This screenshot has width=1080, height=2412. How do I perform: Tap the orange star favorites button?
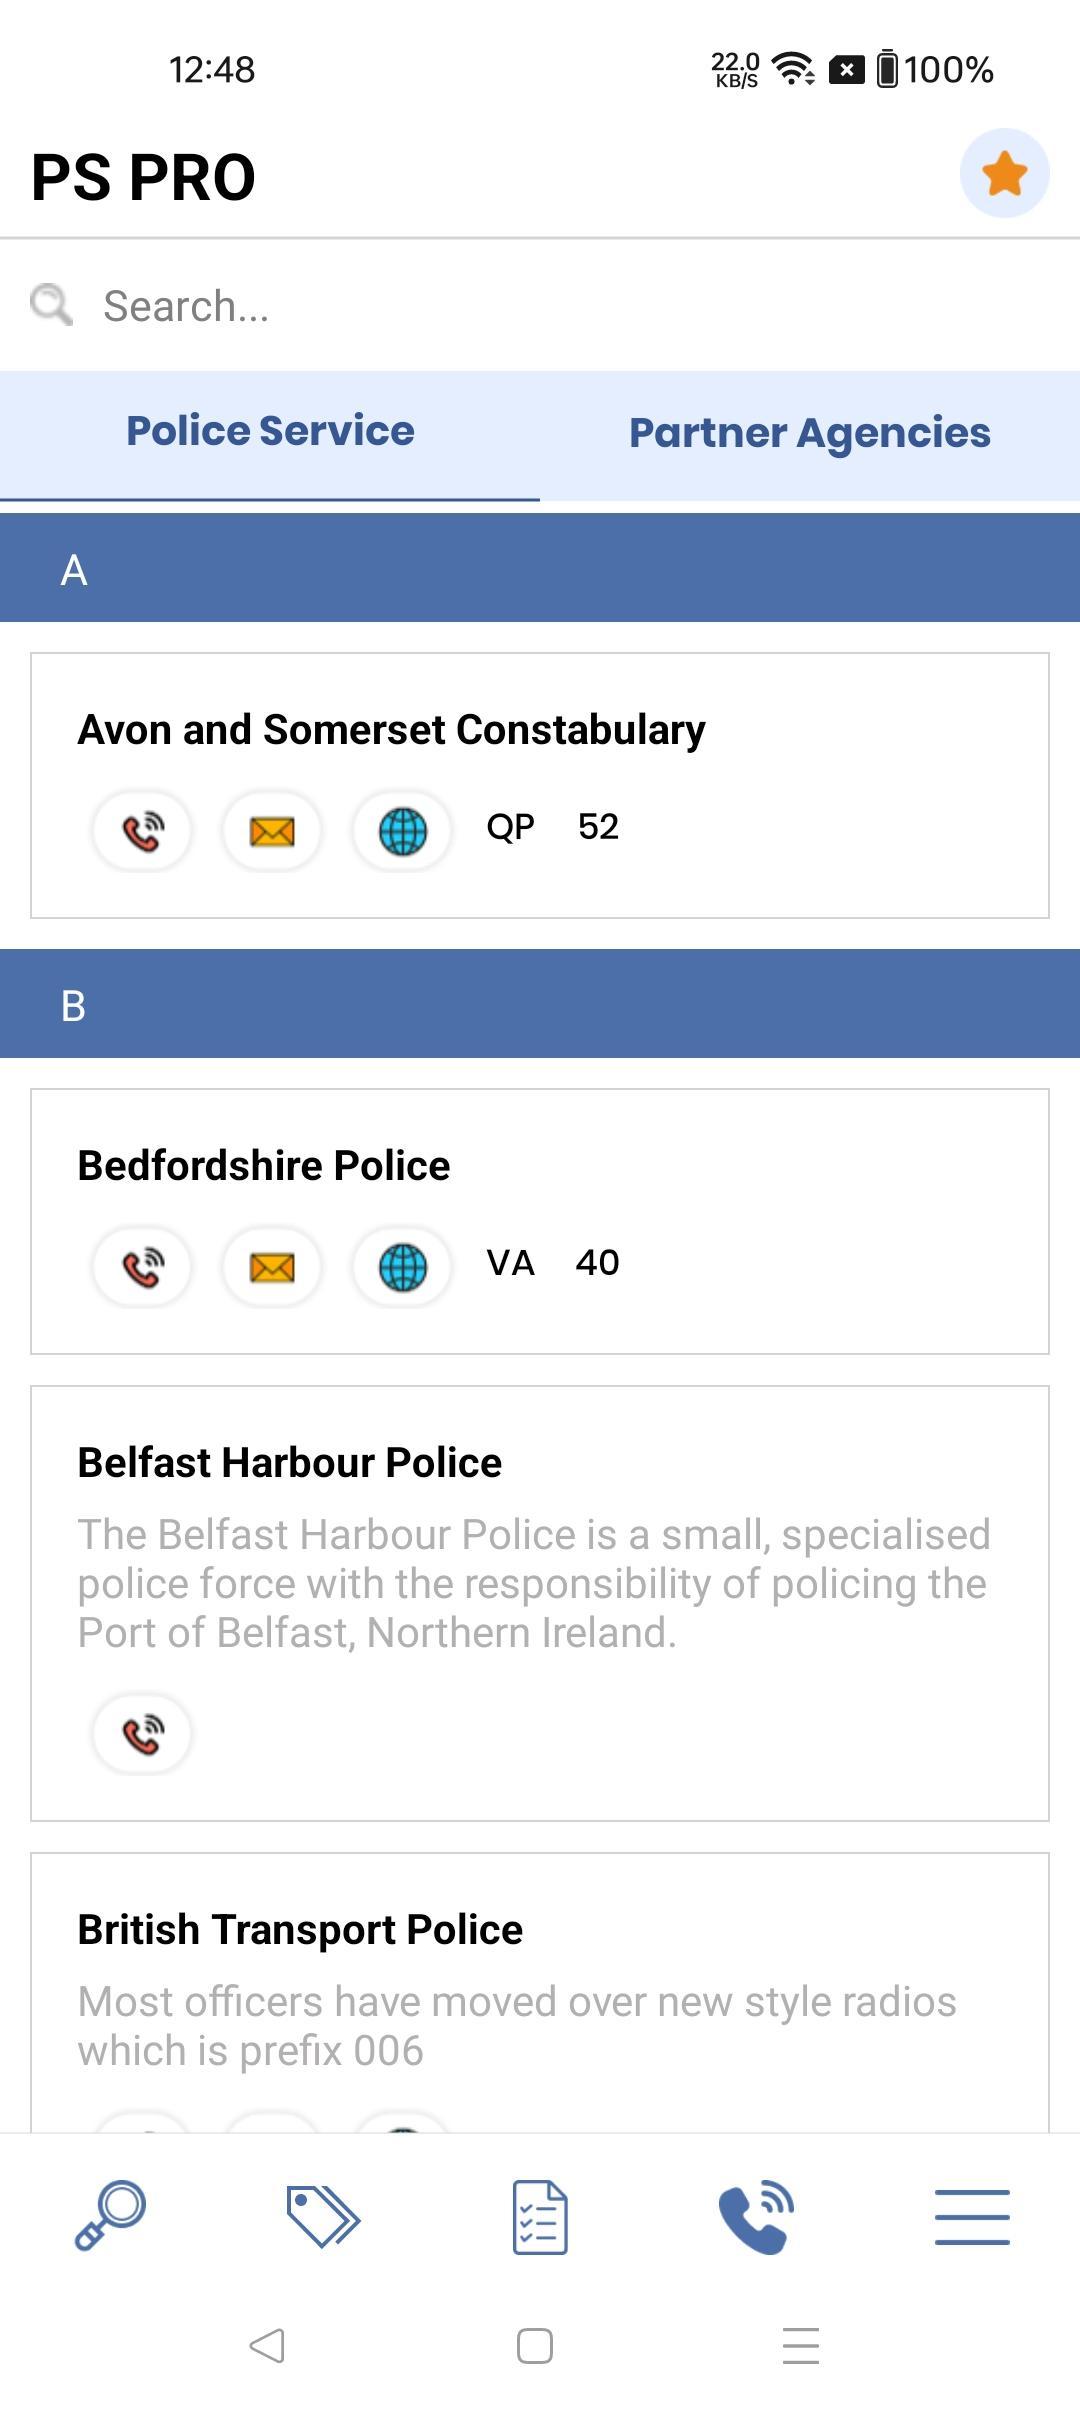point(1004,174)
